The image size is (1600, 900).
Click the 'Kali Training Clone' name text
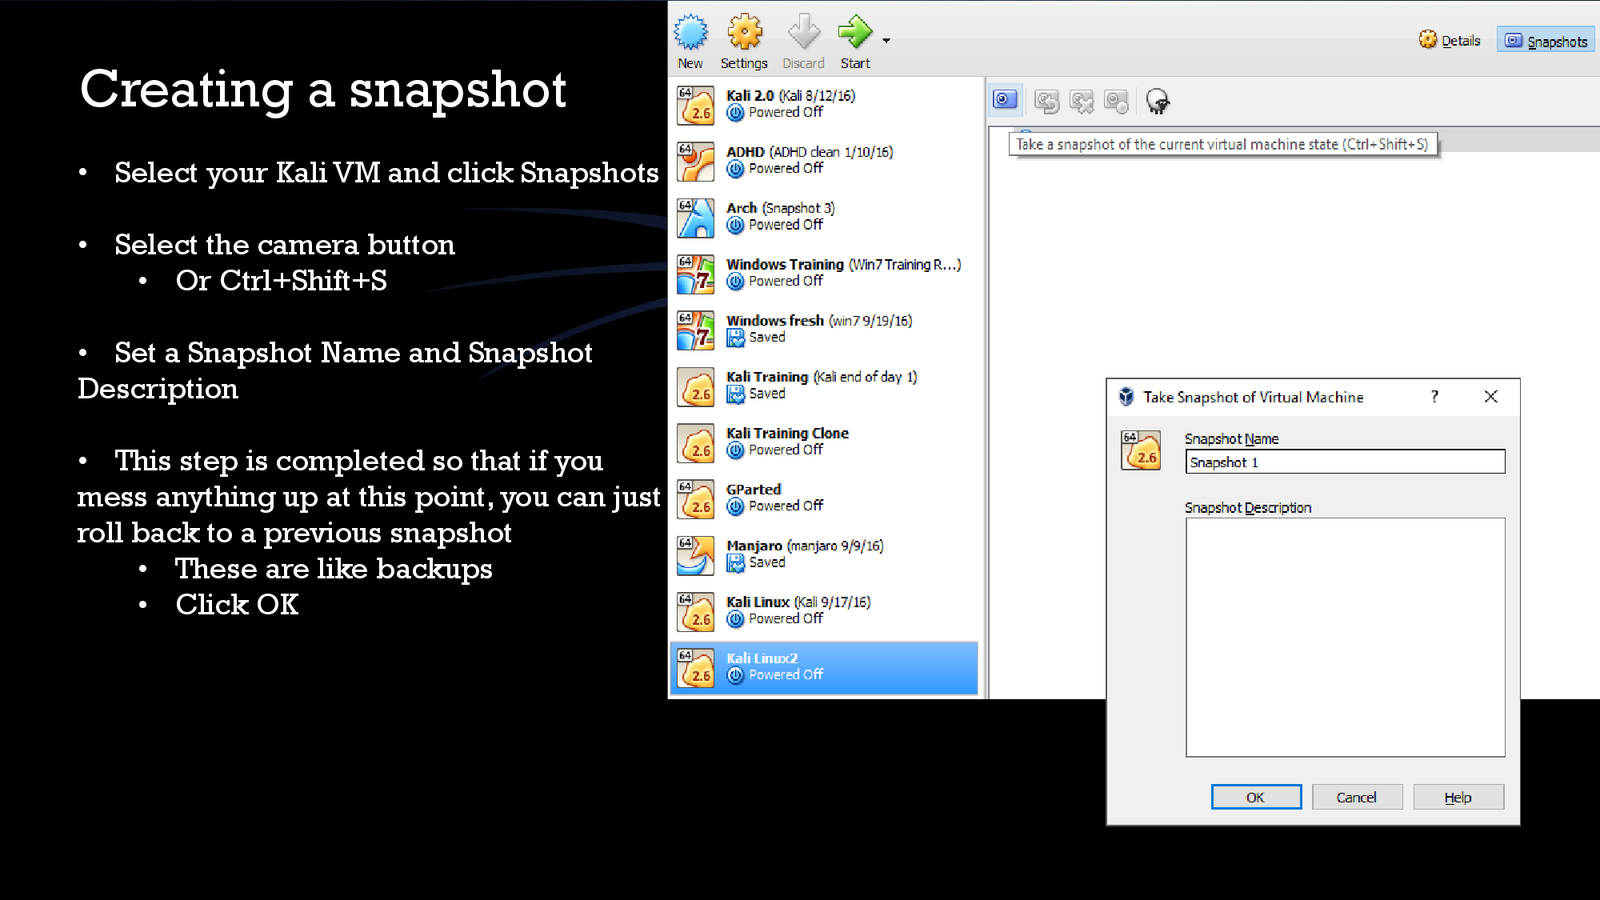click(787, 433)
